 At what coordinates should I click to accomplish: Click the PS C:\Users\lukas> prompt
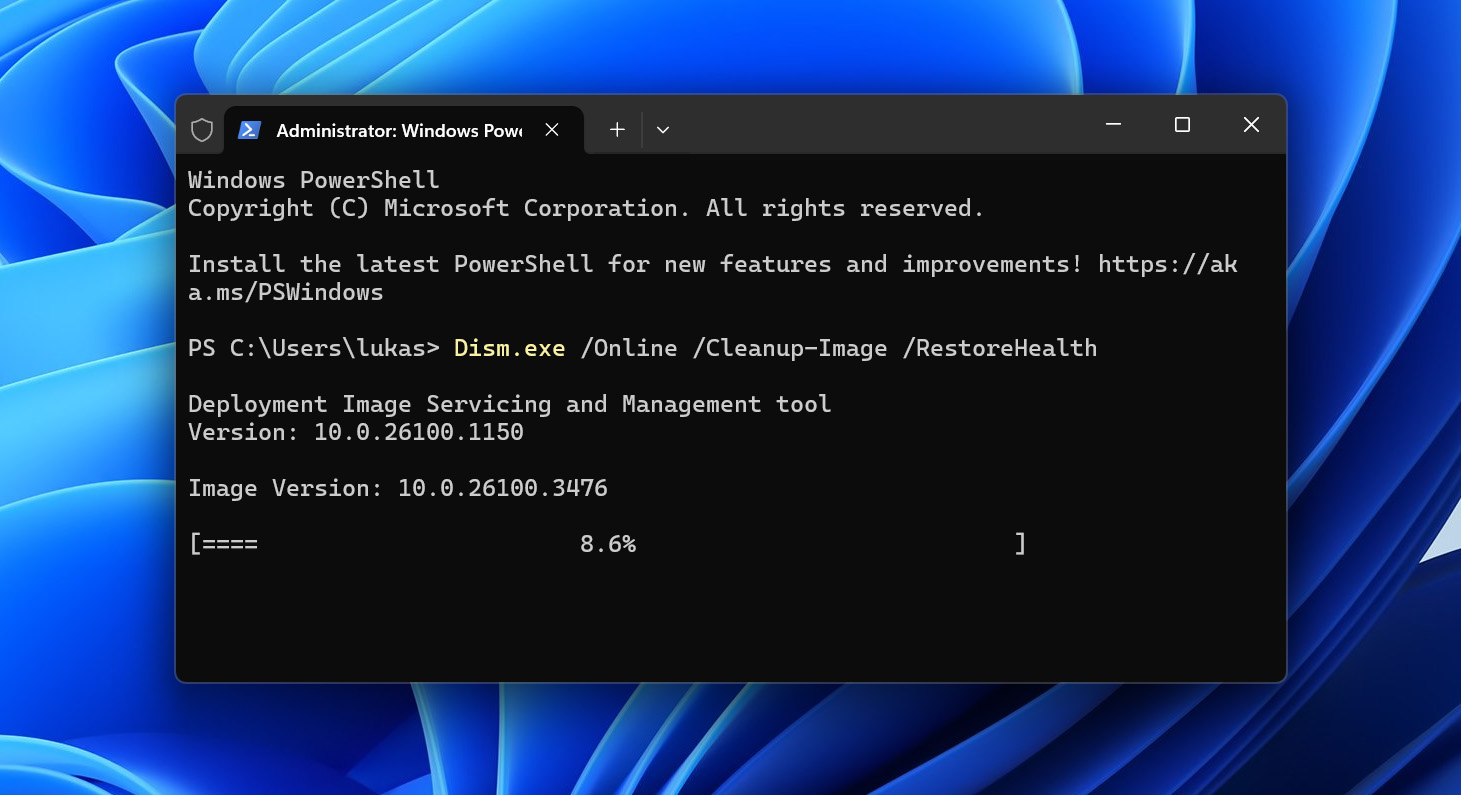tap(314, 348)
